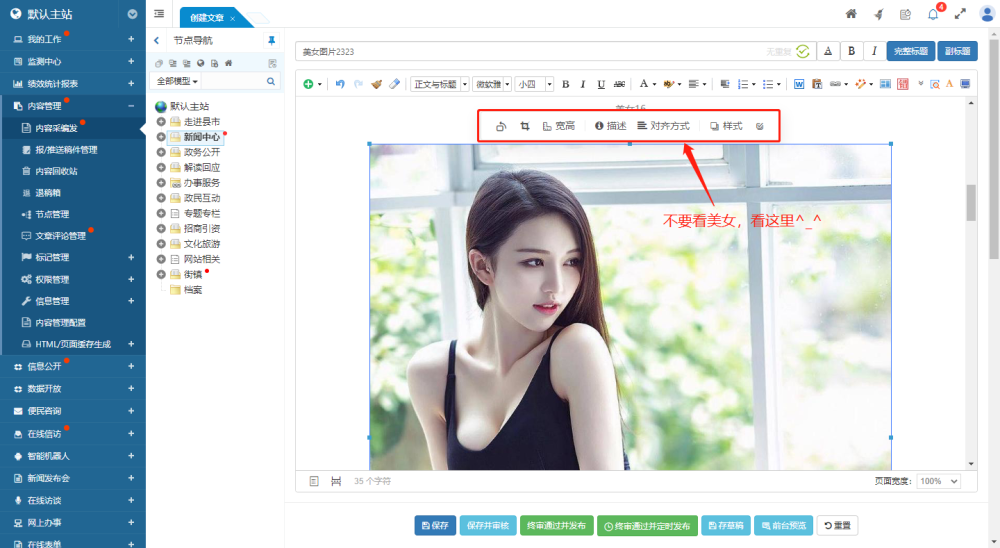Click the format painter brush icon
The image size is (1000, 548).
376,84
